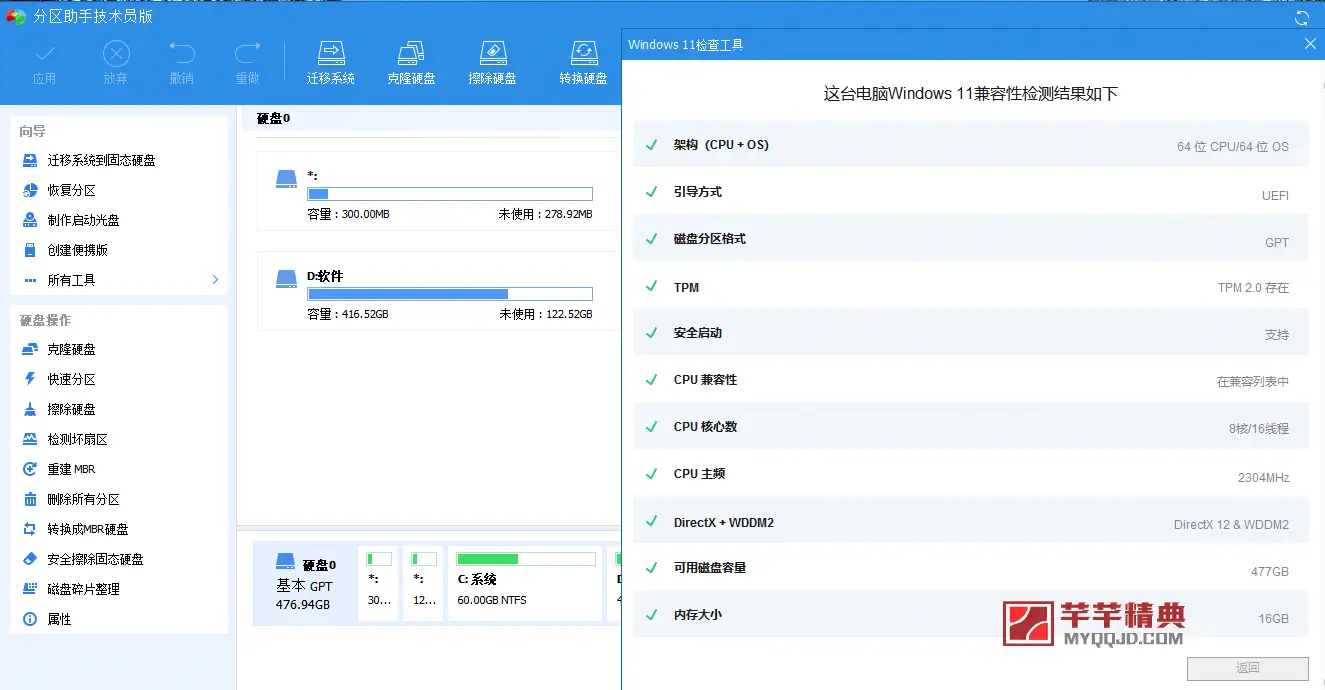
Task: Click the D:软件 partition drive icon
Action: tap(287, 279)
